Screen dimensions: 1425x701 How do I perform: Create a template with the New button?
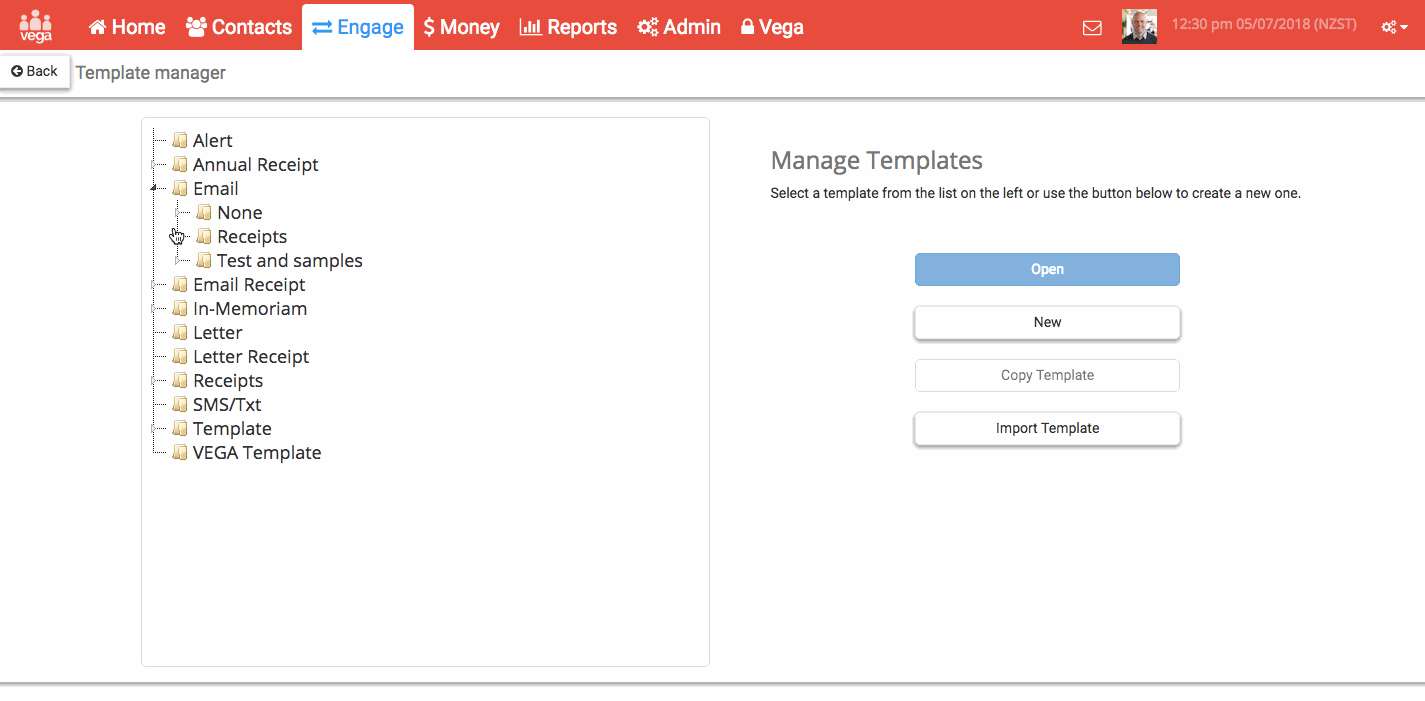(x=1047, y=322)
